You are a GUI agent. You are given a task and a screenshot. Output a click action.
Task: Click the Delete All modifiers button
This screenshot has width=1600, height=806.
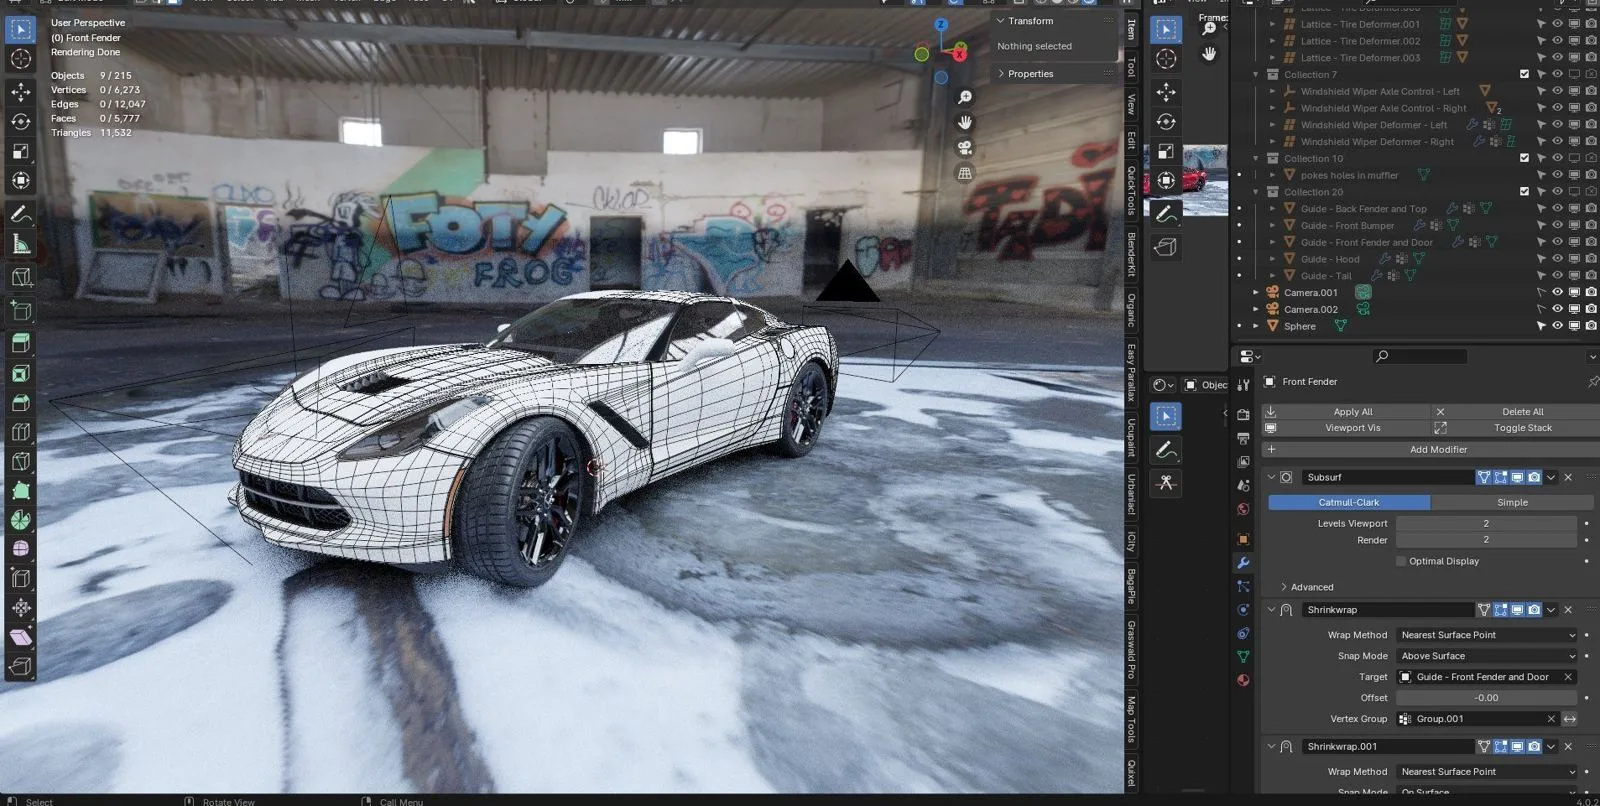click(x=1516, y=411)
